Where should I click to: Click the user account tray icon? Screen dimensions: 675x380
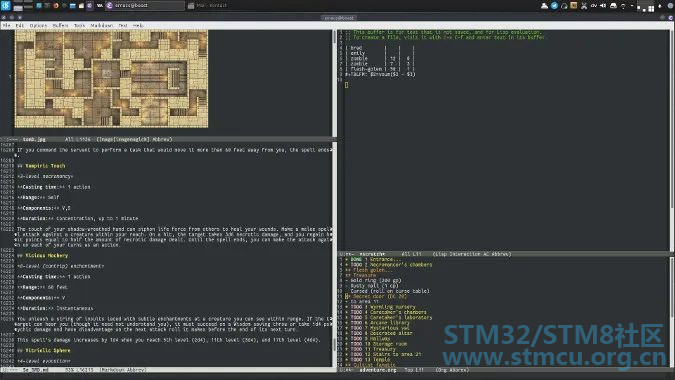click(x=544, y=6)
